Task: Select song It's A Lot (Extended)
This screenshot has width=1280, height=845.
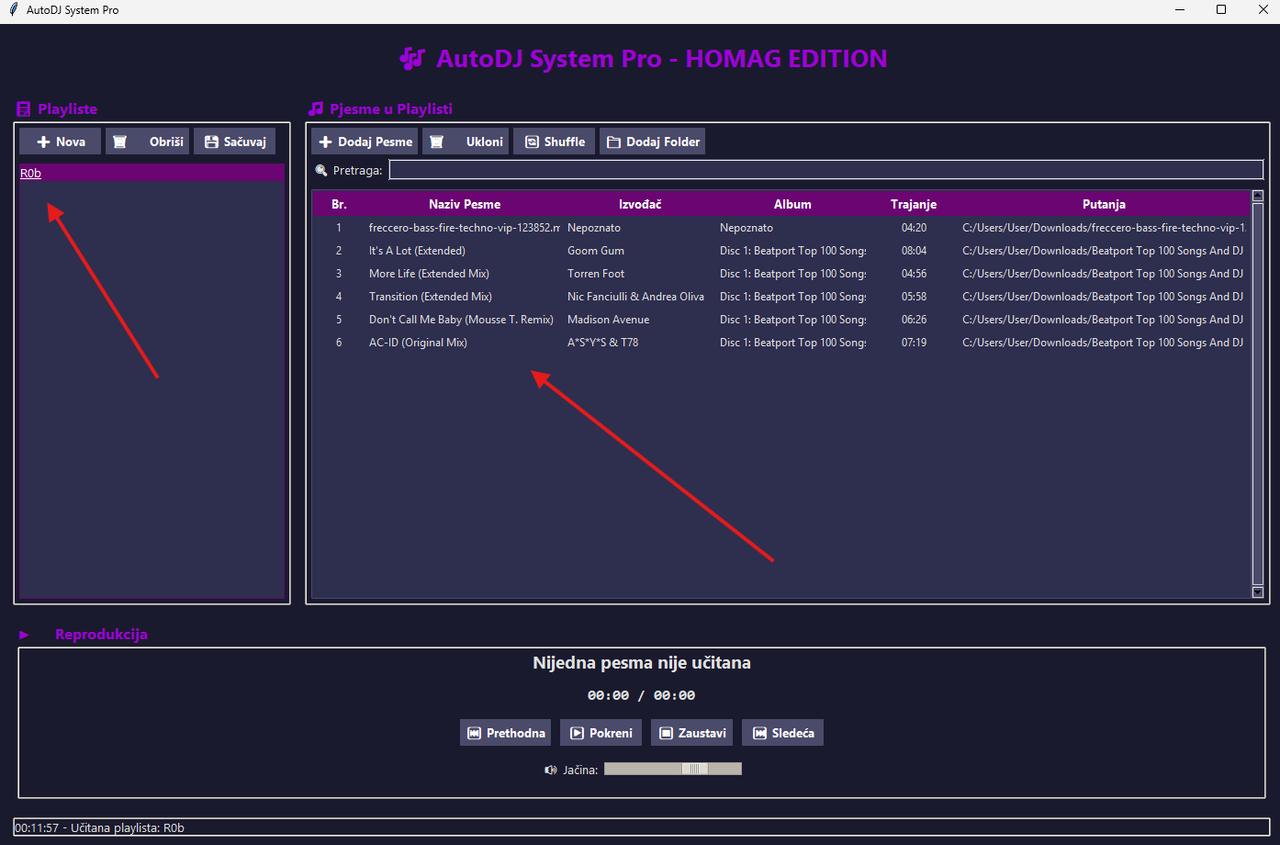Action: pyautogui.click(x=781, y=251)
